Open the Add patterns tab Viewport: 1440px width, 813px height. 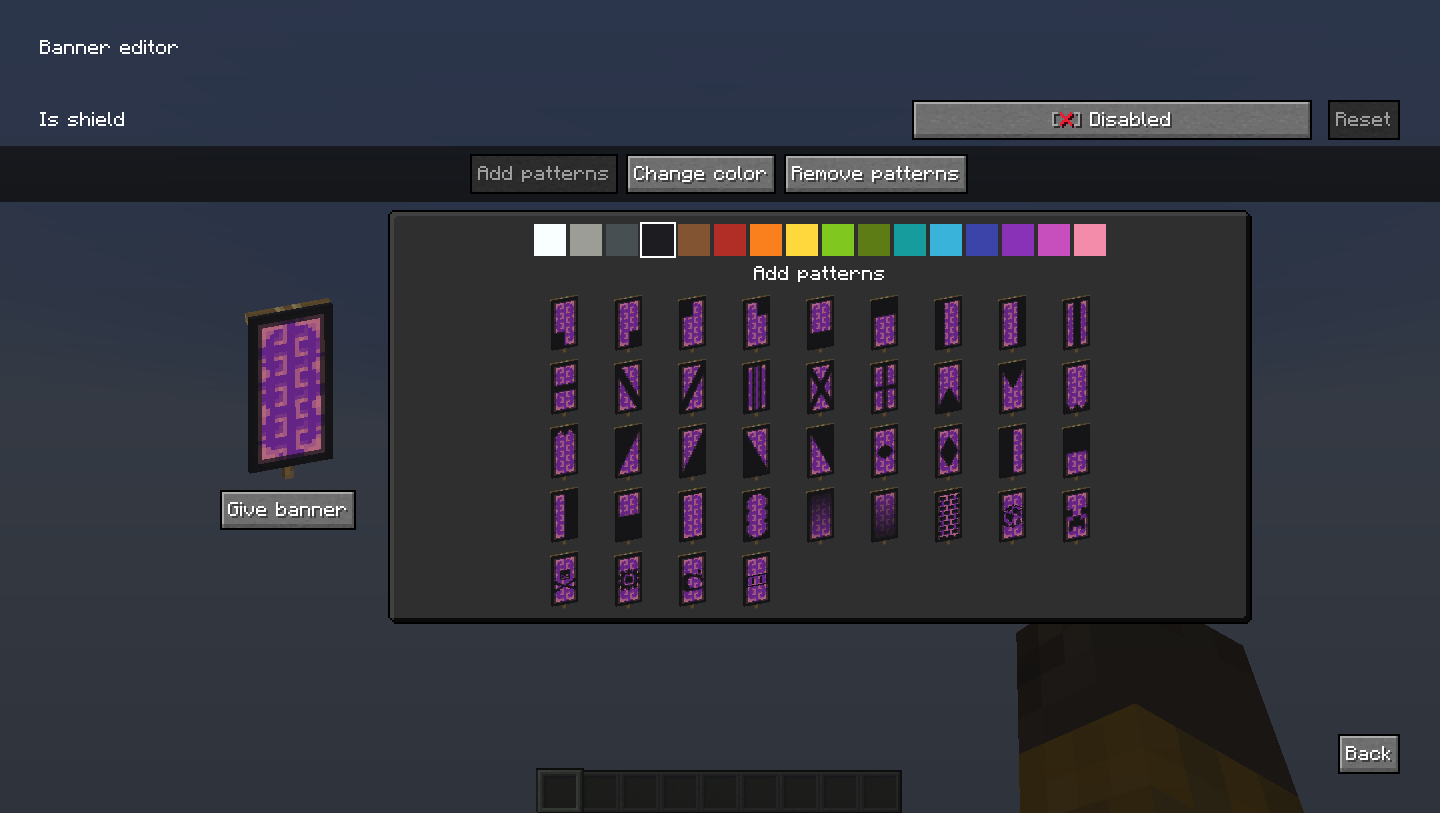coord(543,174)
